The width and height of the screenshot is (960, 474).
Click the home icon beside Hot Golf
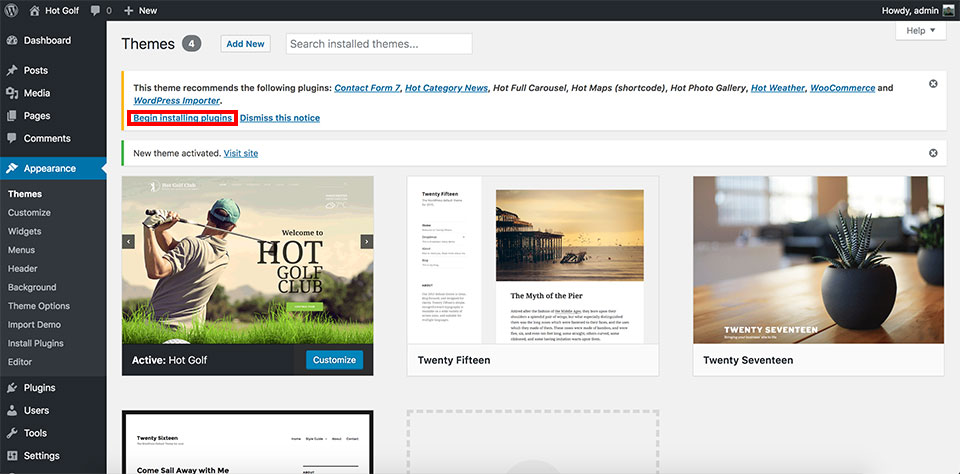point(35,10)
